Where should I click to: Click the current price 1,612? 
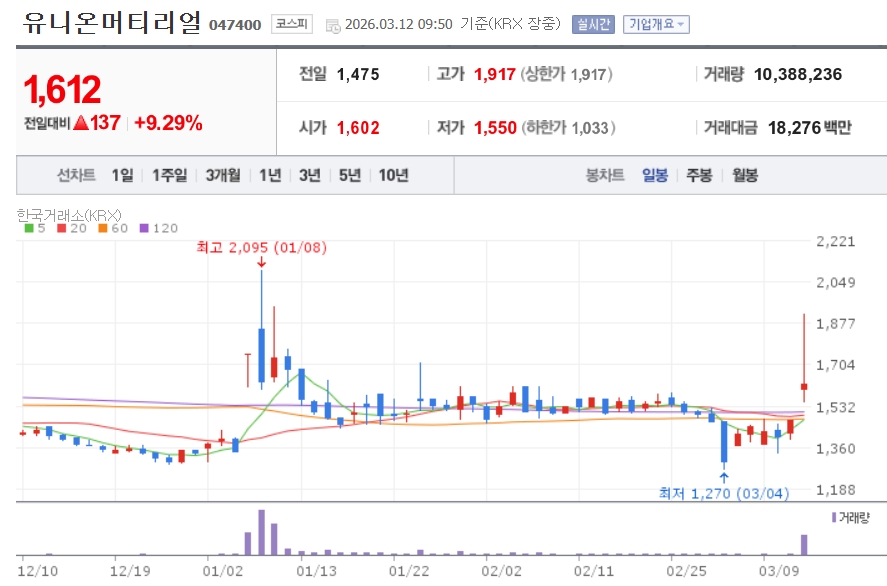(62, 89)
